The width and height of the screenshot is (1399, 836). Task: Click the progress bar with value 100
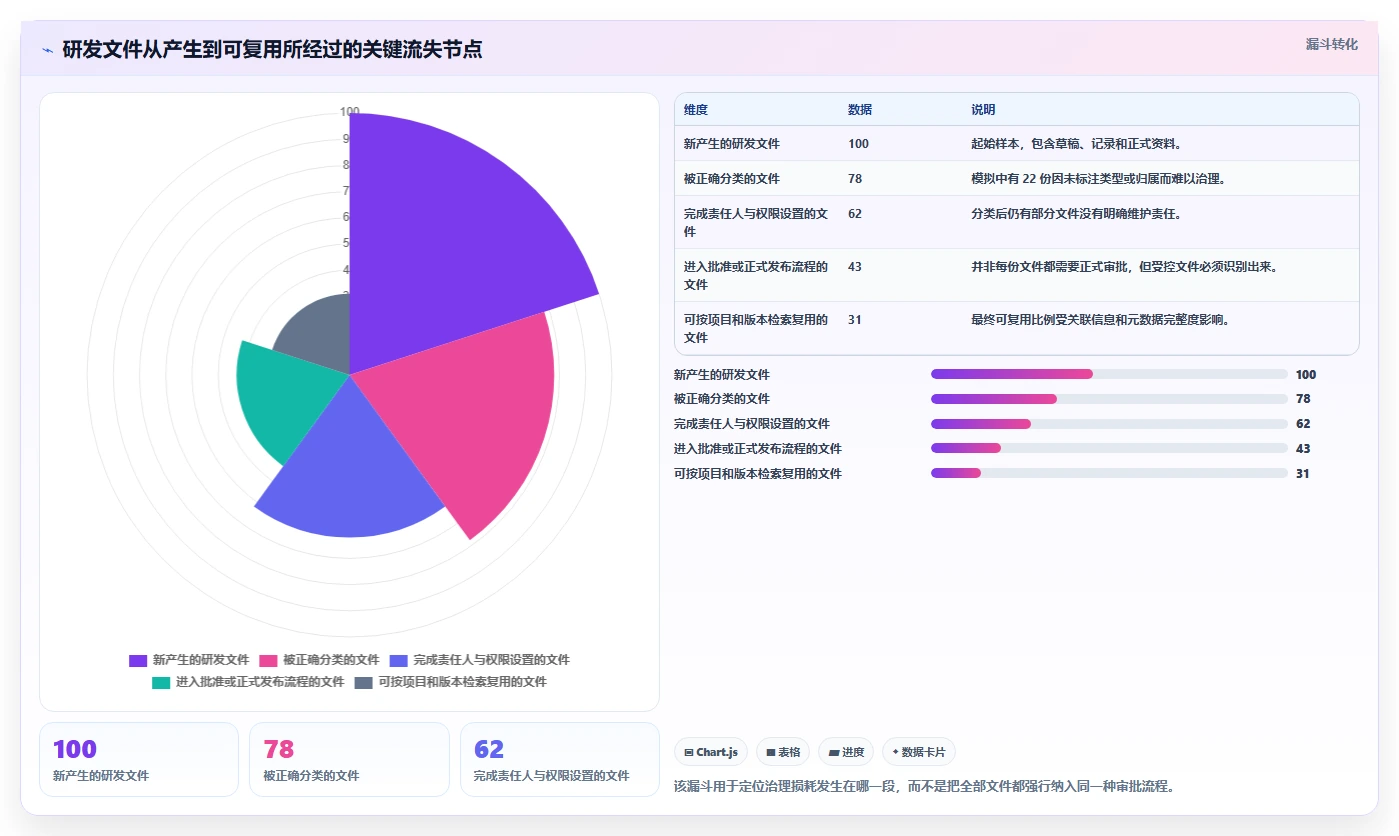click(x=1109, y=374)
